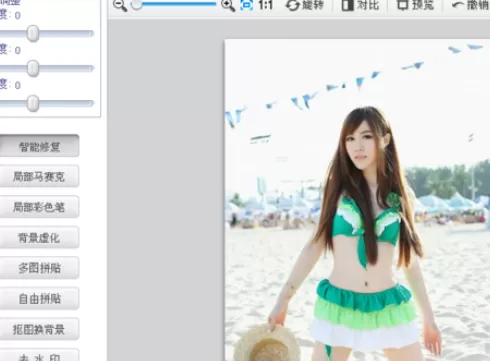The height and width of the screenshot is (361, 490).
Task: Click the 对比 compare button
Action: click(360, 5)
